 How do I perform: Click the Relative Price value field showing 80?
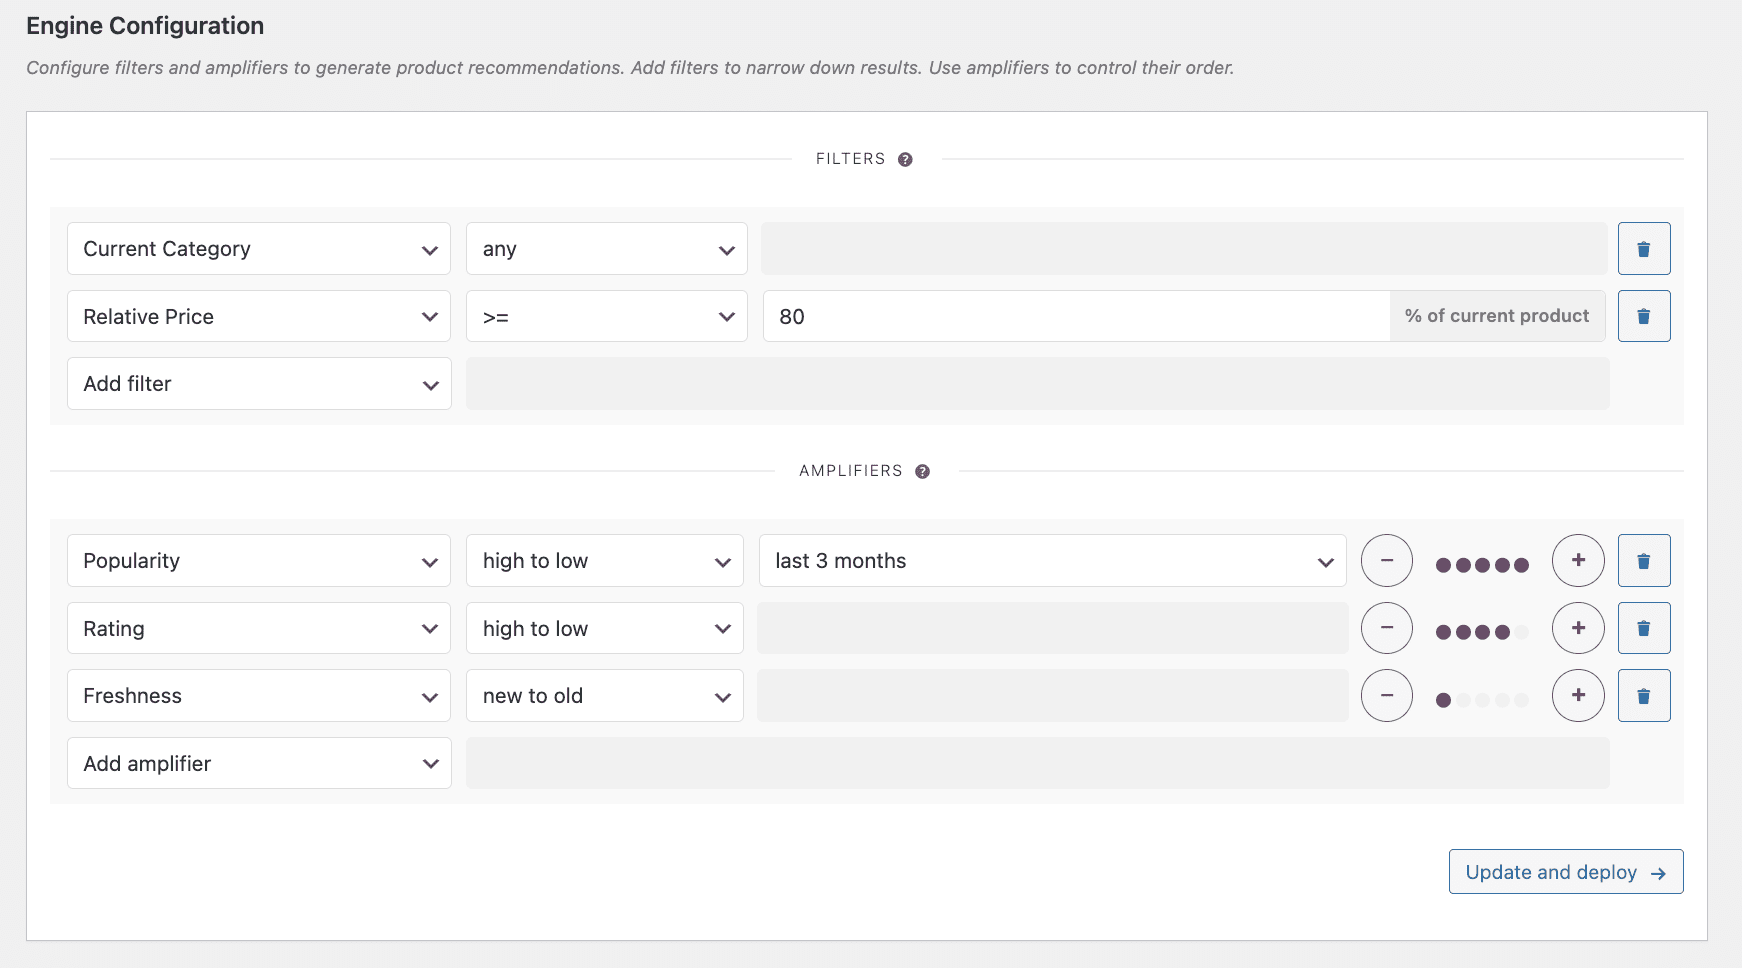click(x=1076, y=316)
